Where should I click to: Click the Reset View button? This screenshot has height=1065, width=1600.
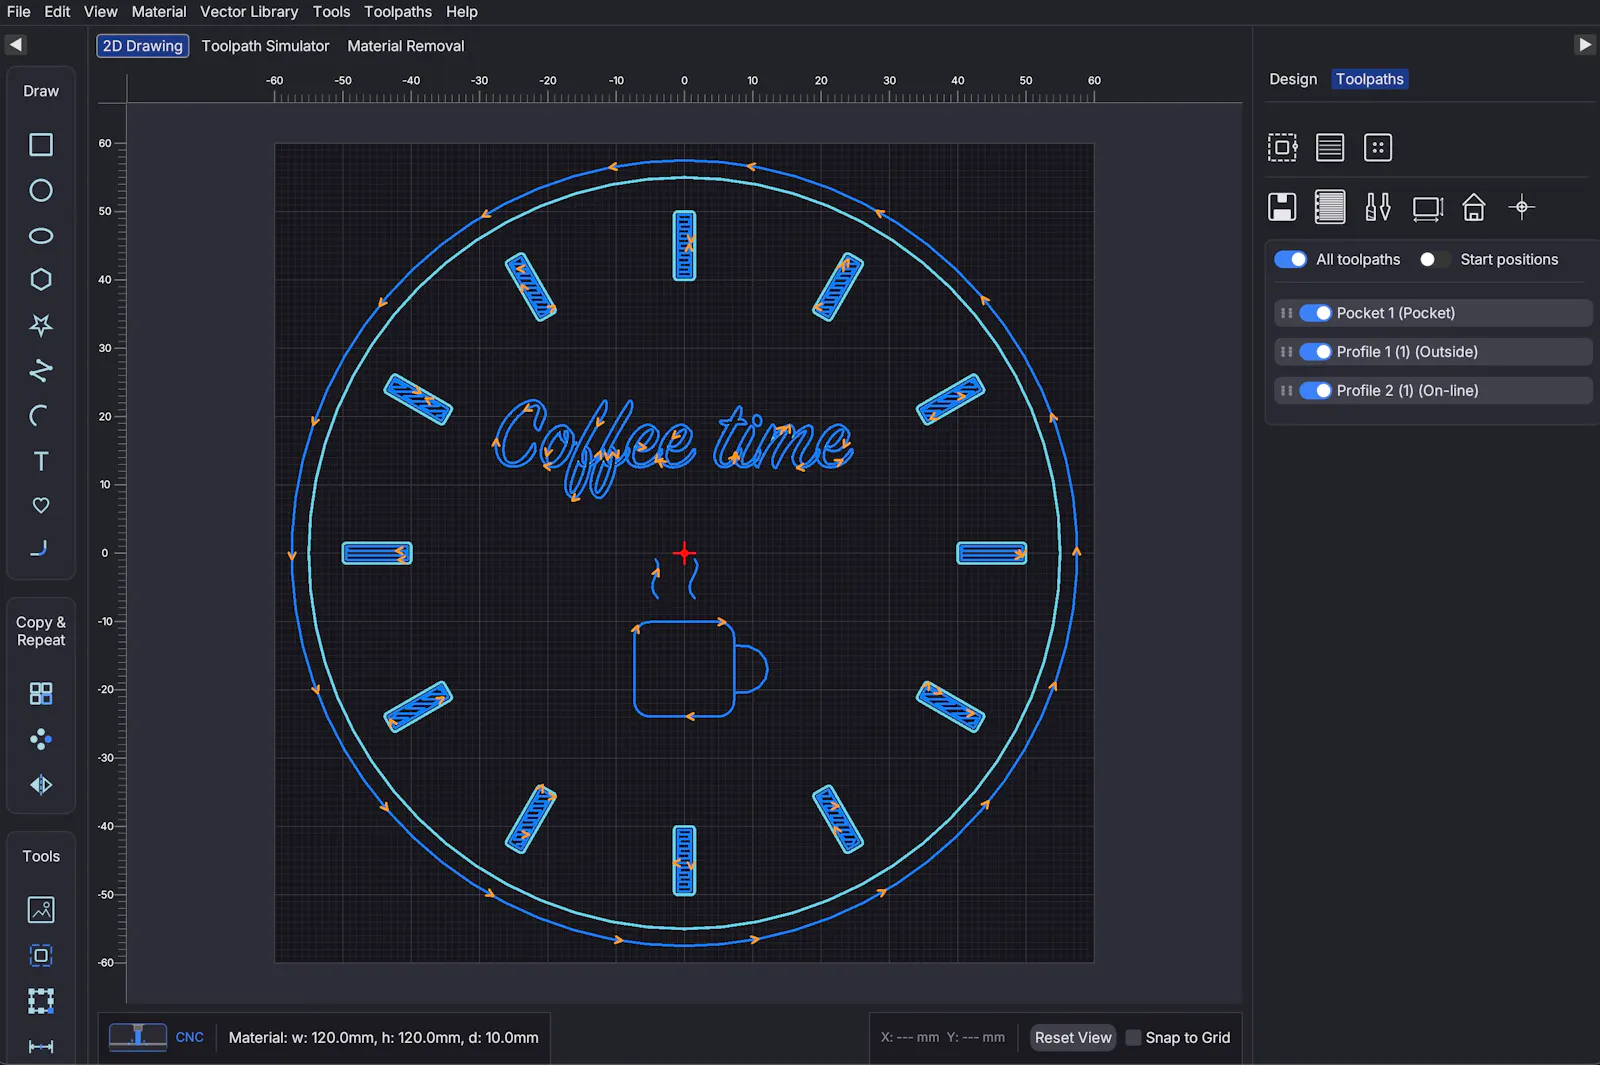(x=1073, y=1038)
